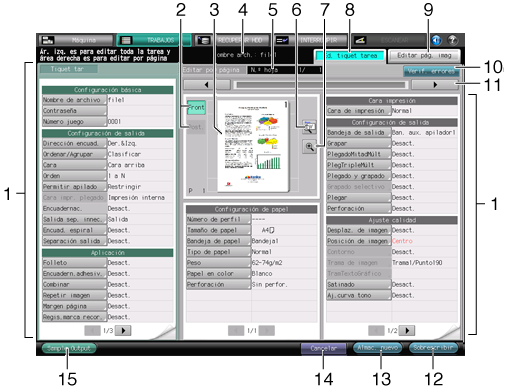This screenshot has height=392, width=505.
Task: Go to previous sheet with left arrow
Action: (x=207, y=85)
